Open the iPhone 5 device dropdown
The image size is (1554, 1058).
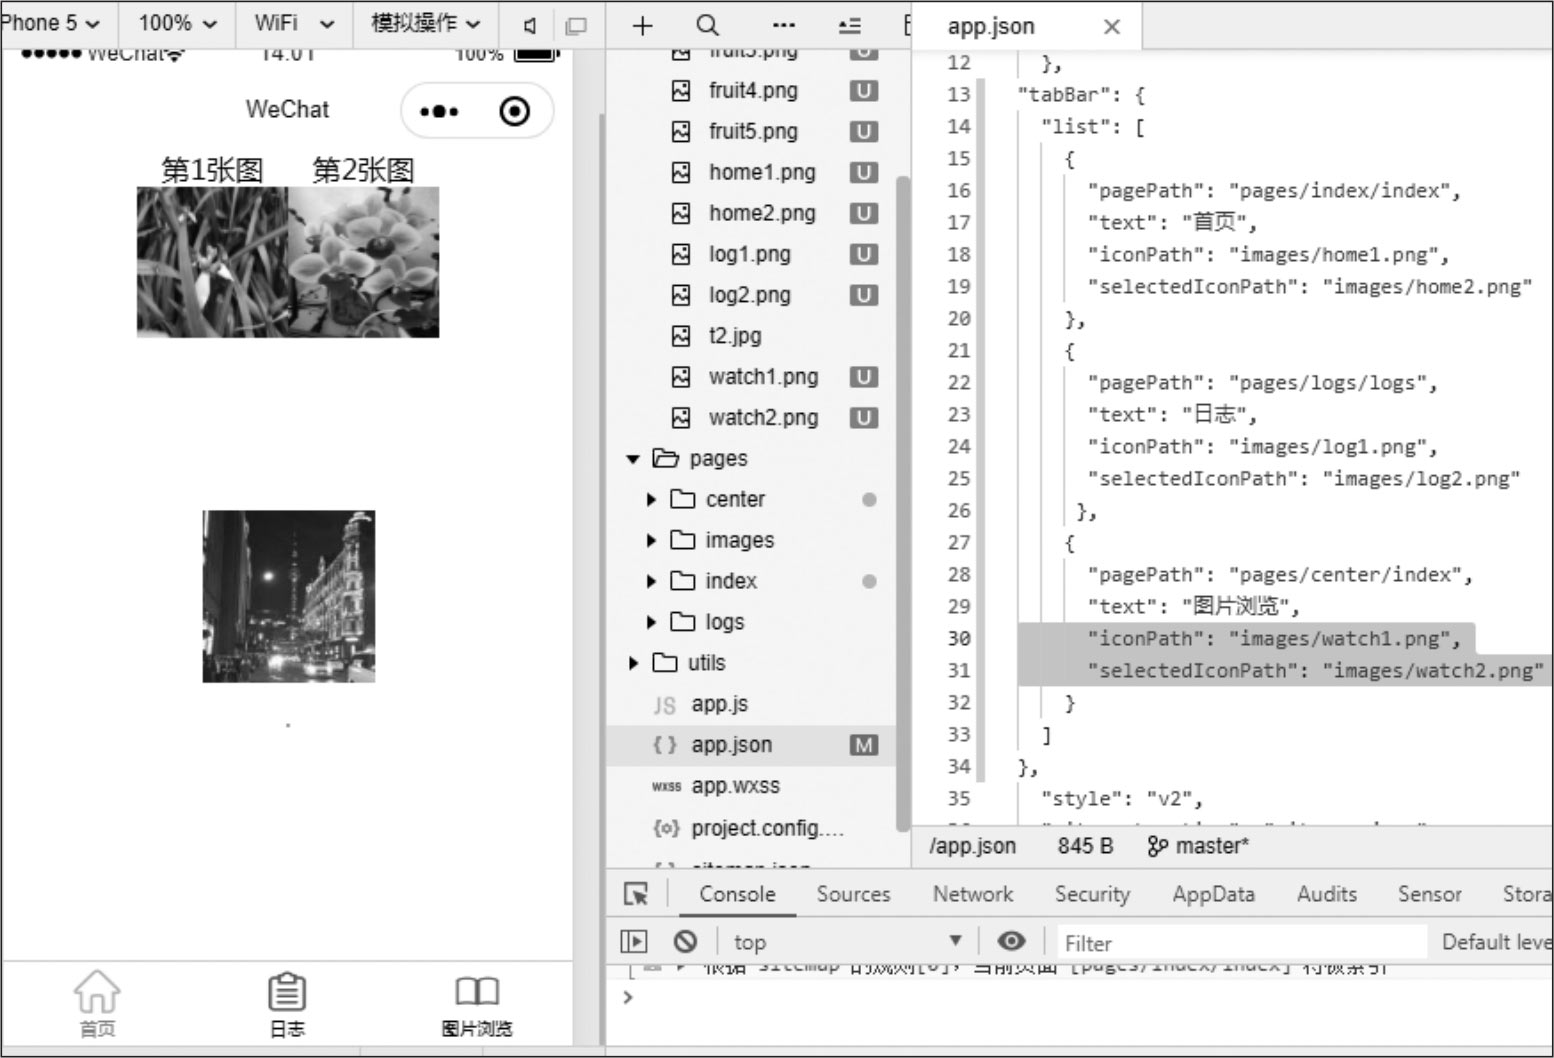[x=50, y=23]
